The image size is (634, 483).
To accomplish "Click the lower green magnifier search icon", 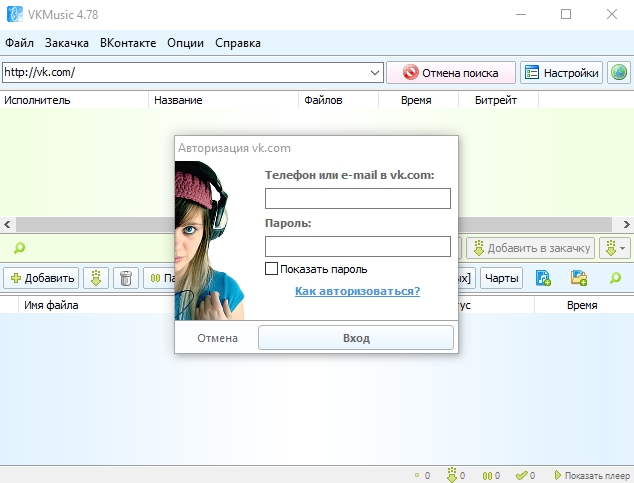I will 615,278.
